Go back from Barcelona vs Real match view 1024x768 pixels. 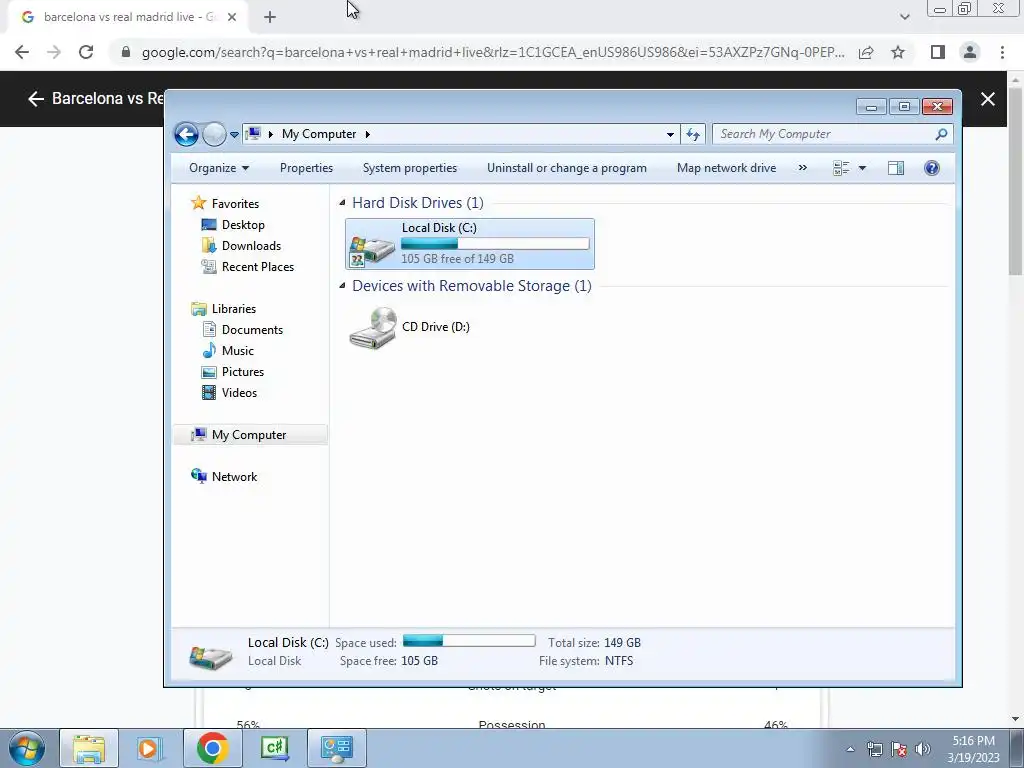tap(36, 99)
